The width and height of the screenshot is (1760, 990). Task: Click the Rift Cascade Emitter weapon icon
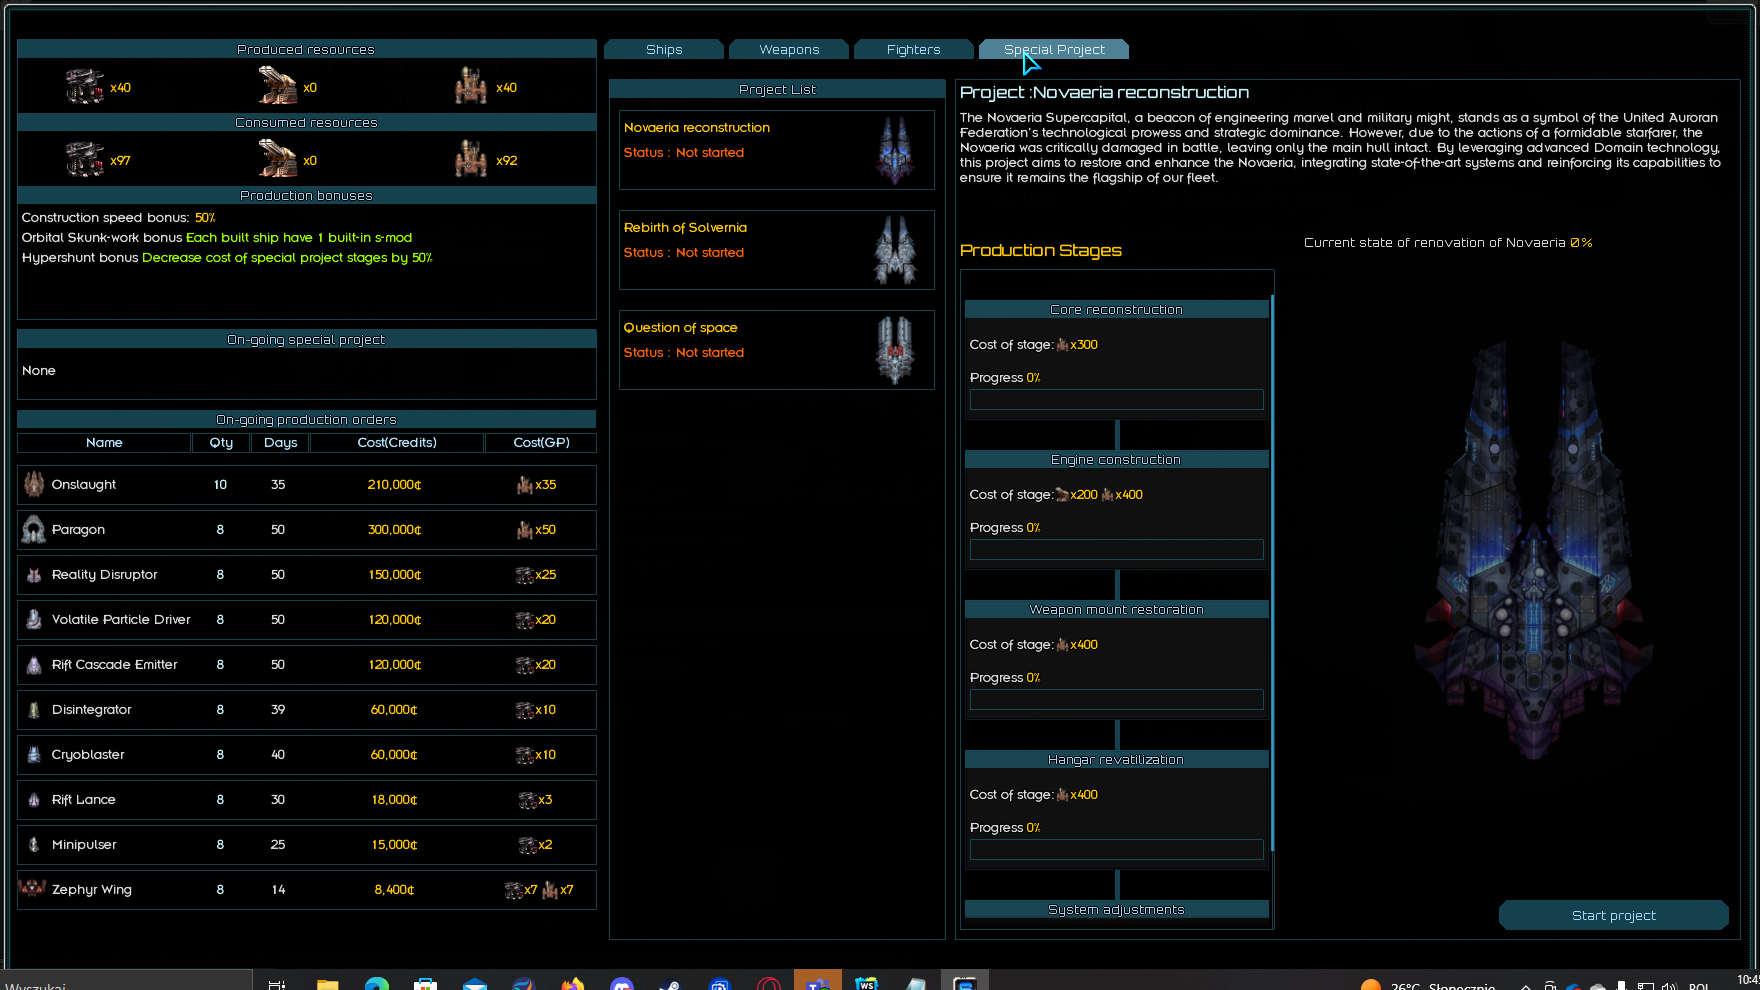(x=34, y=665)
